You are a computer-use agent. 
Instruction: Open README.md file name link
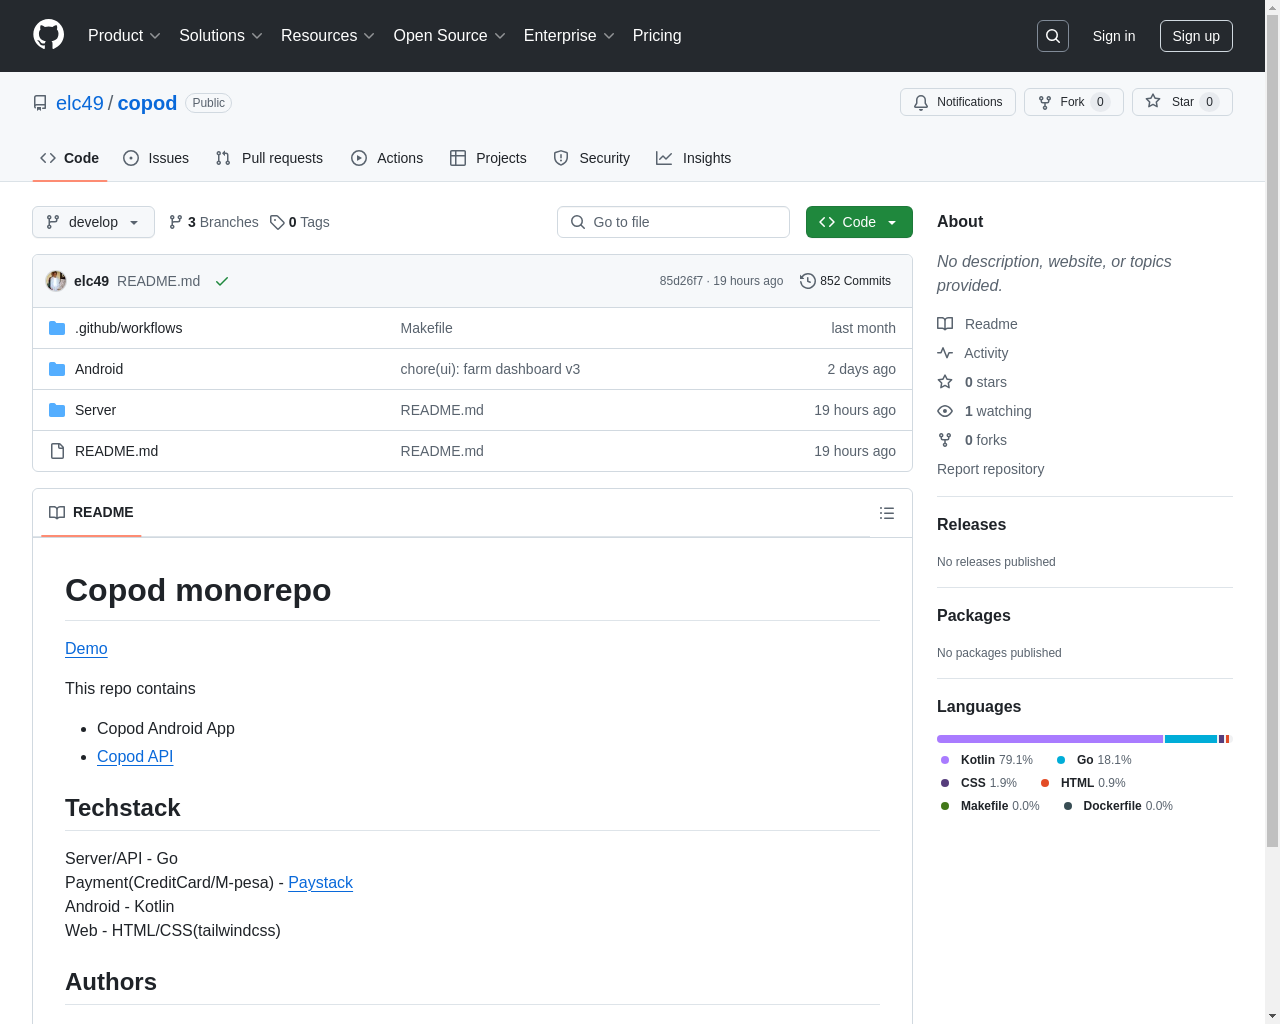(116, 451)
